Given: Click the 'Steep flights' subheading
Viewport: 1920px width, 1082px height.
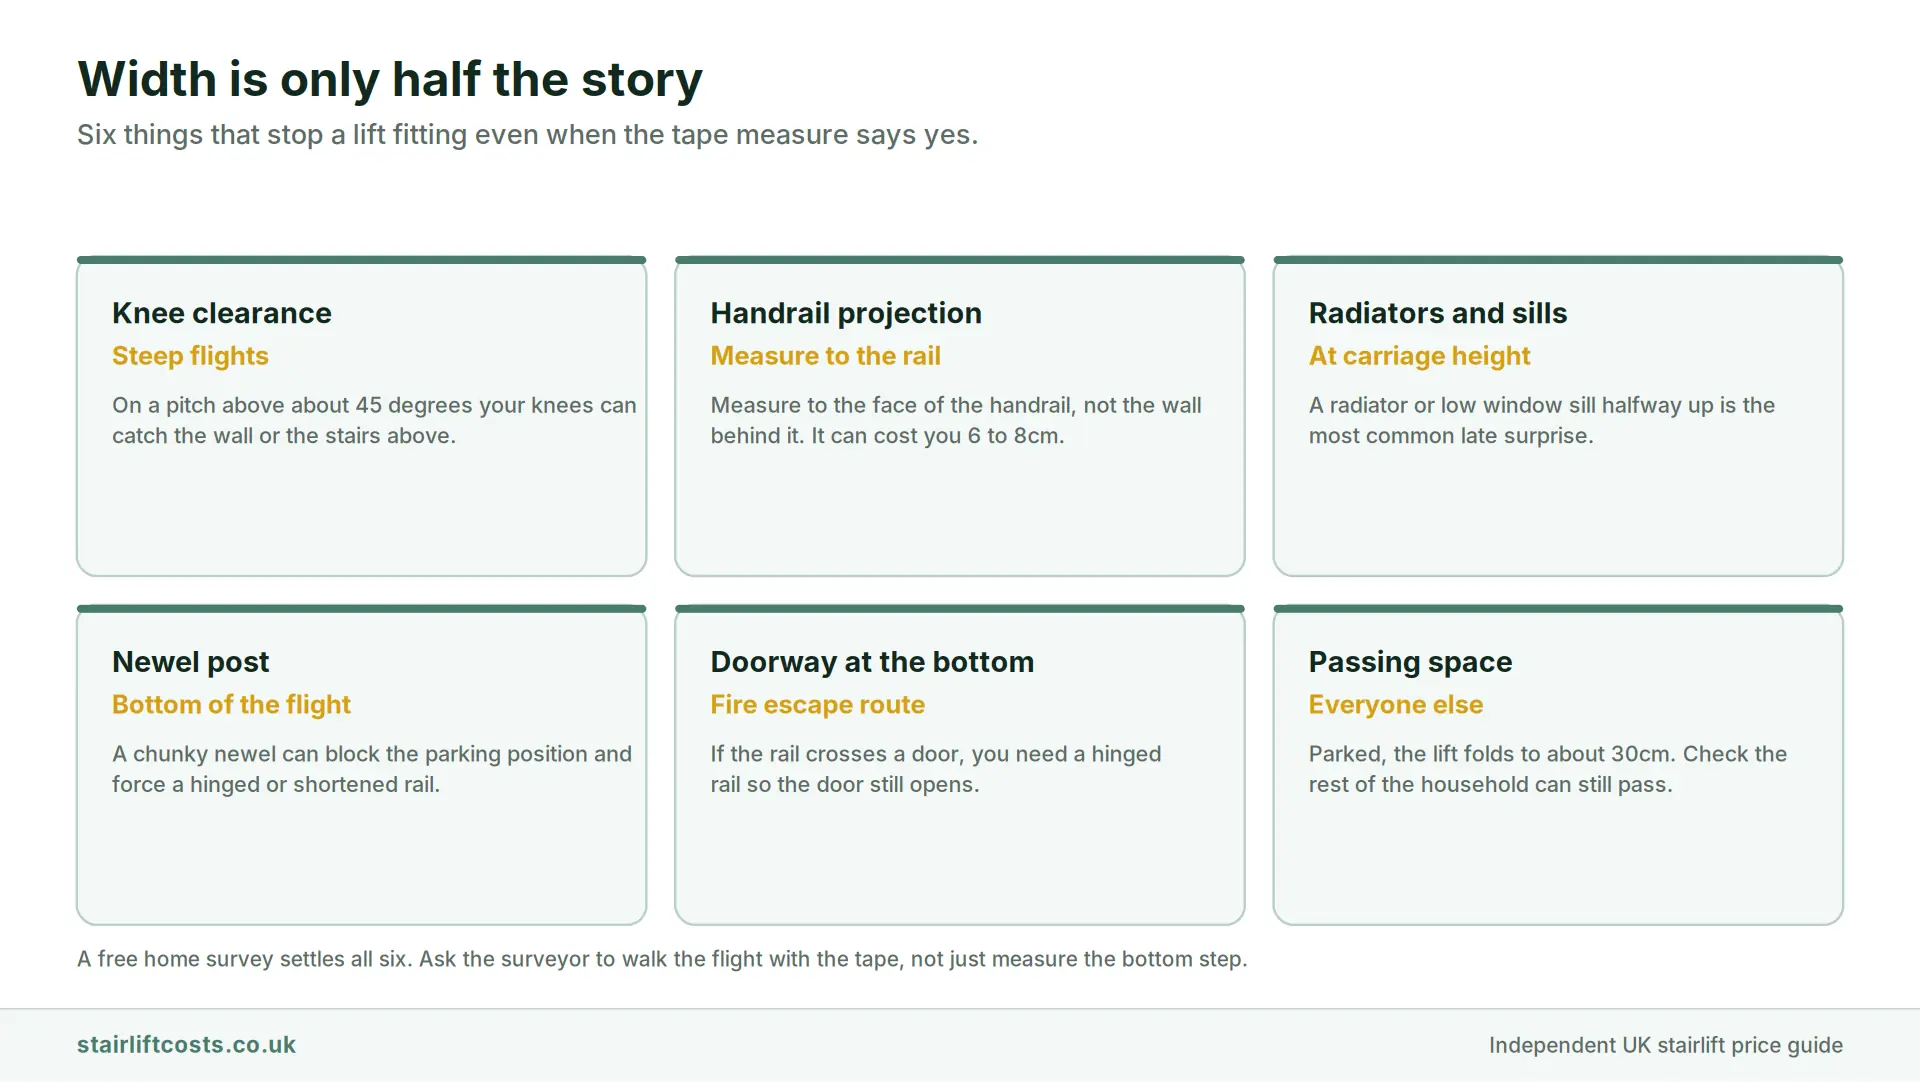Looking at the screenshot, I should [x=190, y=356].
